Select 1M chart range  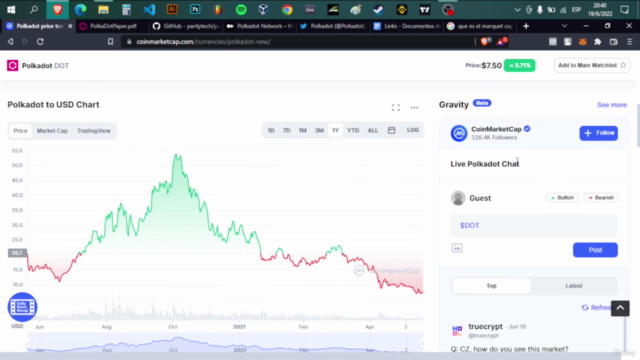point(302,130)
